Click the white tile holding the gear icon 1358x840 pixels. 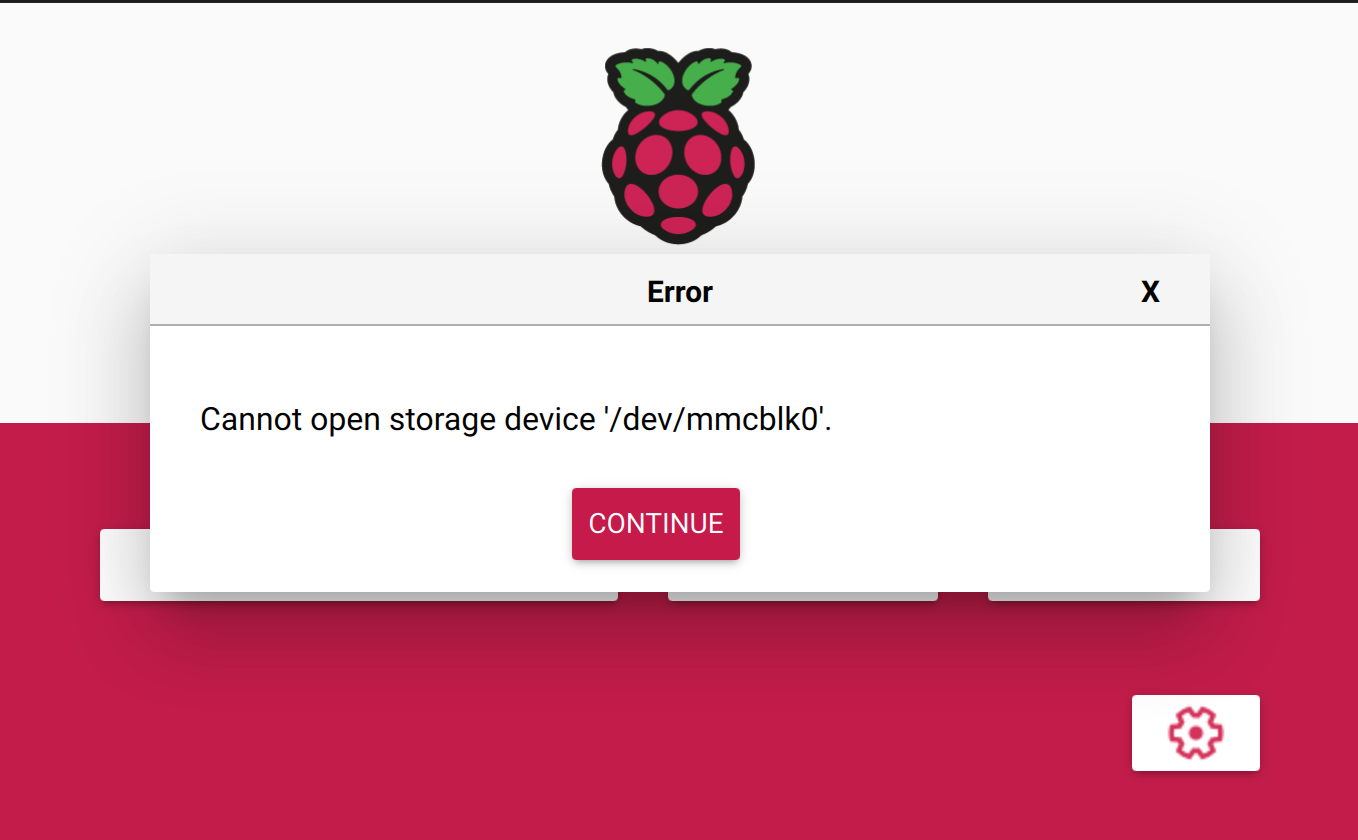(1195, 732)
